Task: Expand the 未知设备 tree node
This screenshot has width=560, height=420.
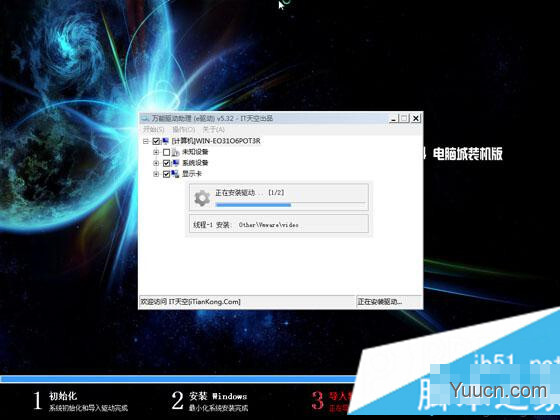Action: (x=156, y=152)
